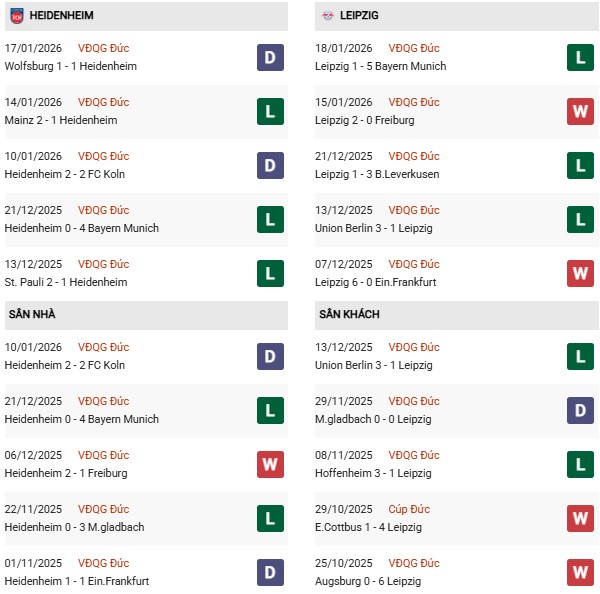600x594 pixels.
Task: Open VĐQG Đức link dated 17/01/2026
Action: pos(103,48)
